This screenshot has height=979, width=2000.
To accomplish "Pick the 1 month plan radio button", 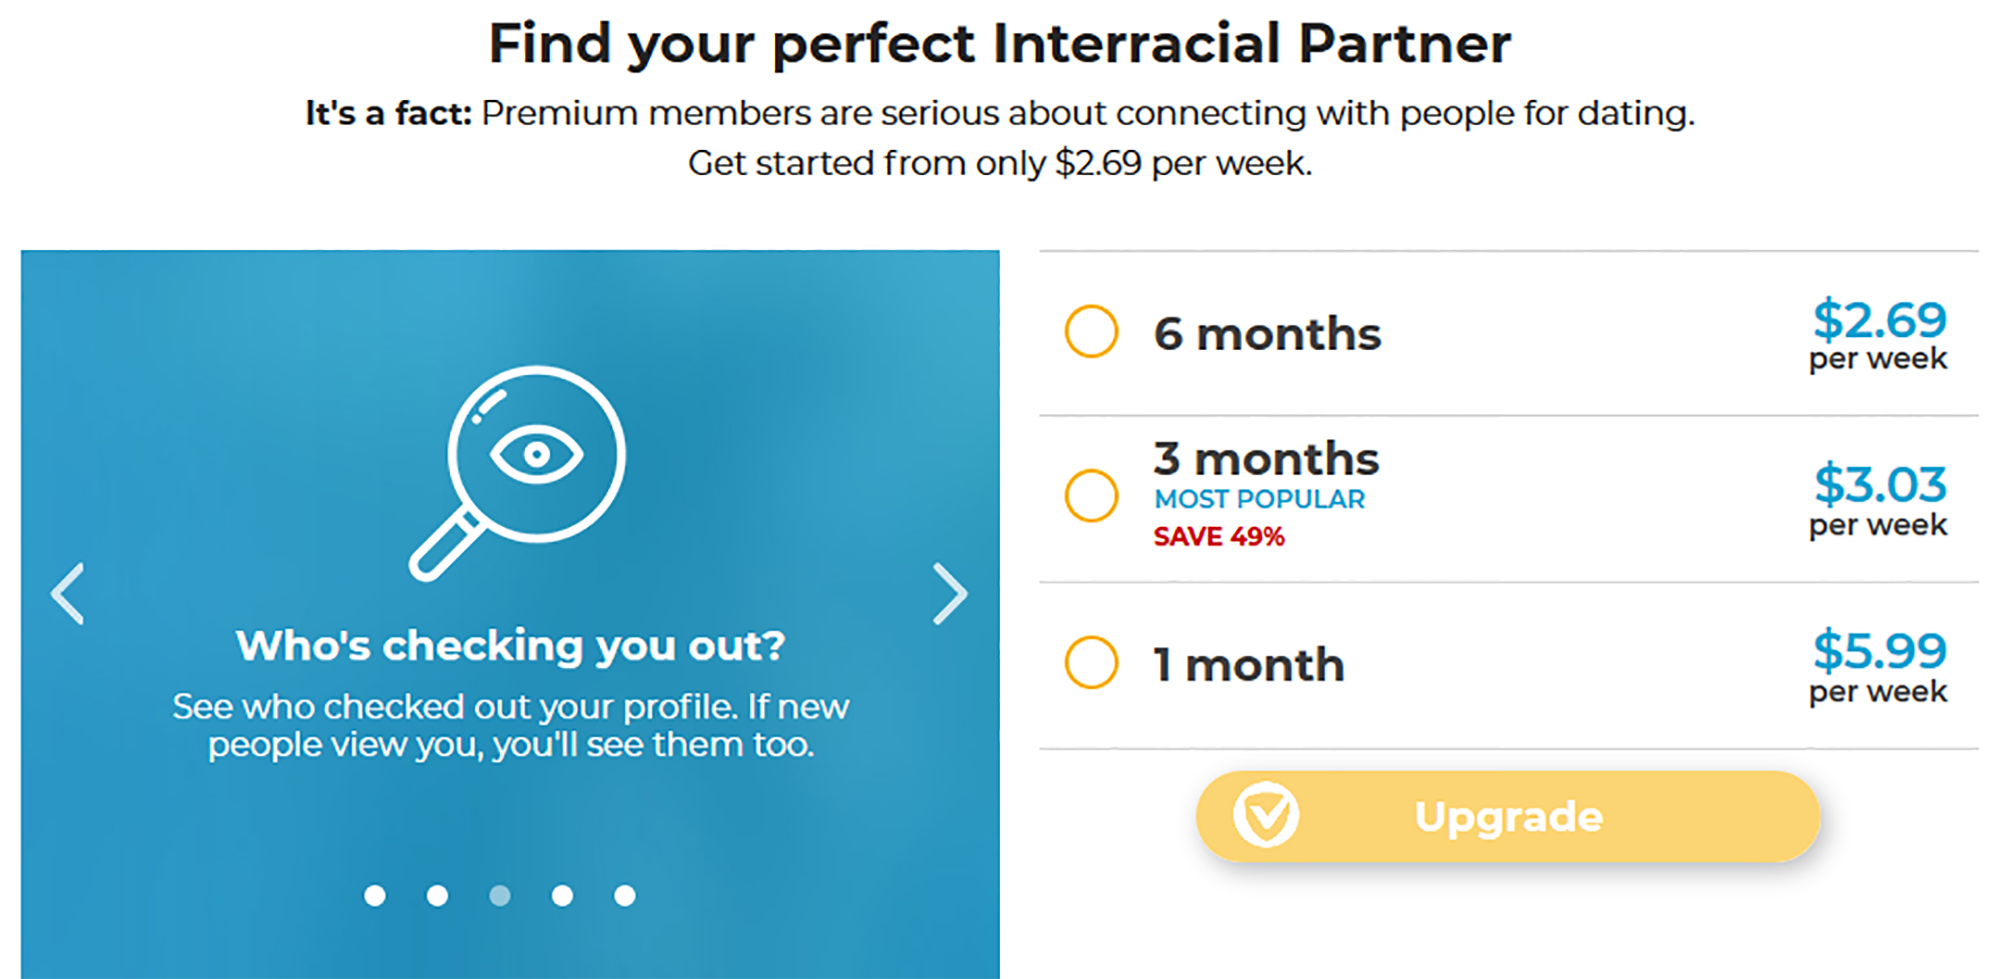I will tap(1091, 662).
